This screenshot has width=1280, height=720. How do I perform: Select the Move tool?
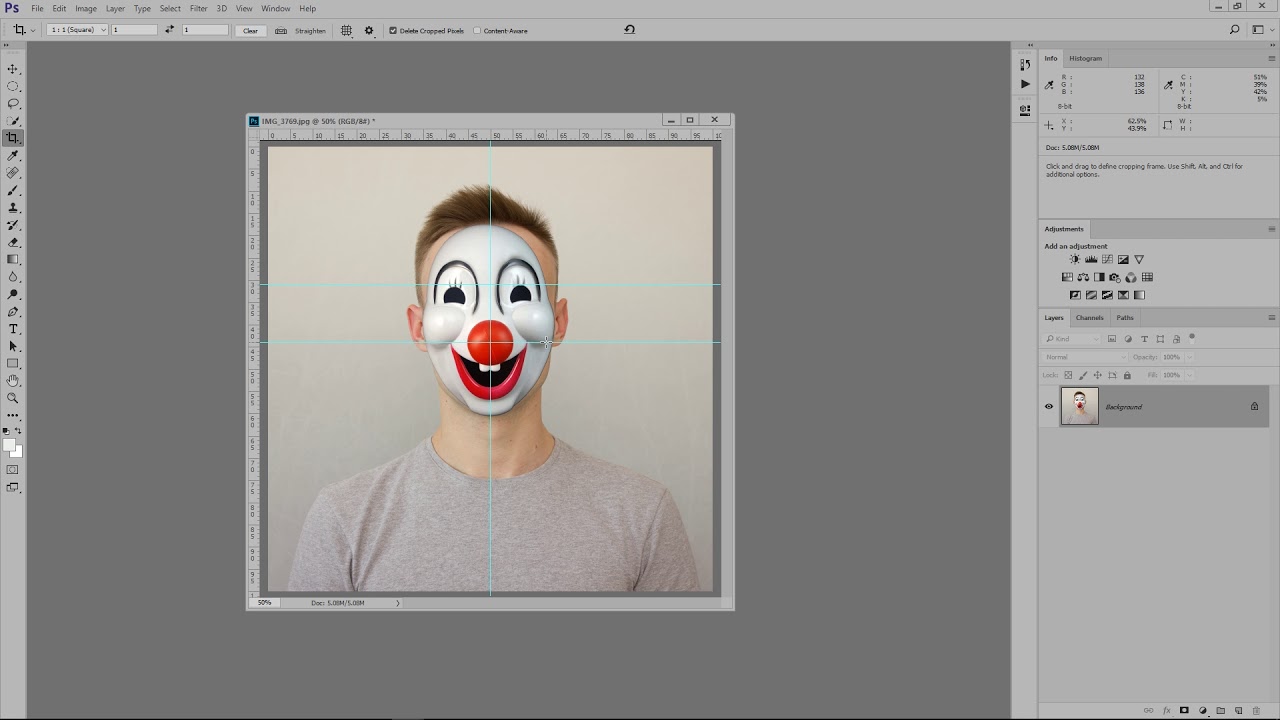click(13, 69)
